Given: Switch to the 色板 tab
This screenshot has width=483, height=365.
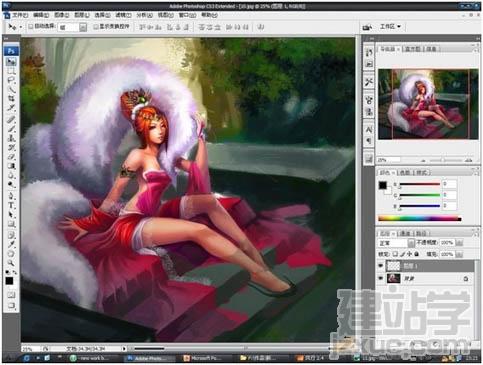Looking at the screenshot, I should pyautogui.click(x=405, y=172).
